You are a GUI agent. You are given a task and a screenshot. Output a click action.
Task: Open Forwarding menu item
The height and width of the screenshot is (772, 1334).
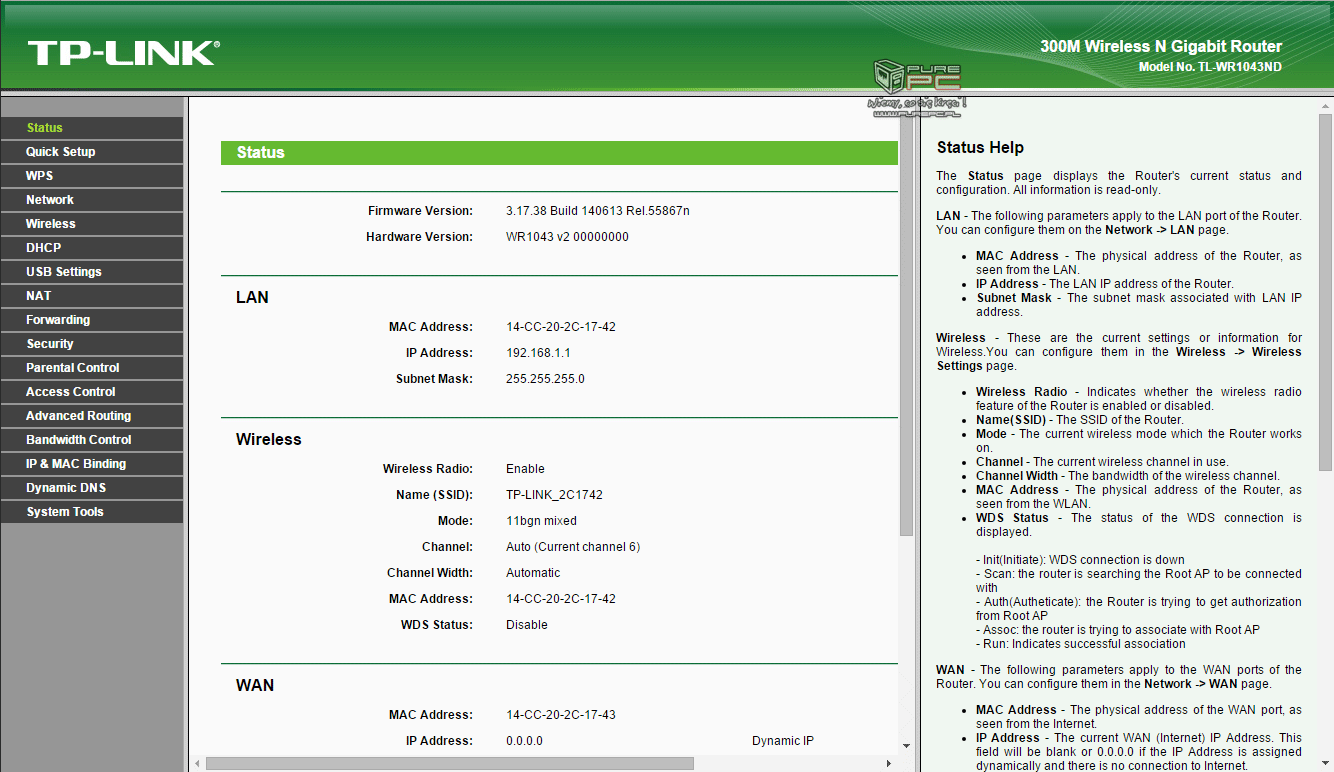point(92,320)
